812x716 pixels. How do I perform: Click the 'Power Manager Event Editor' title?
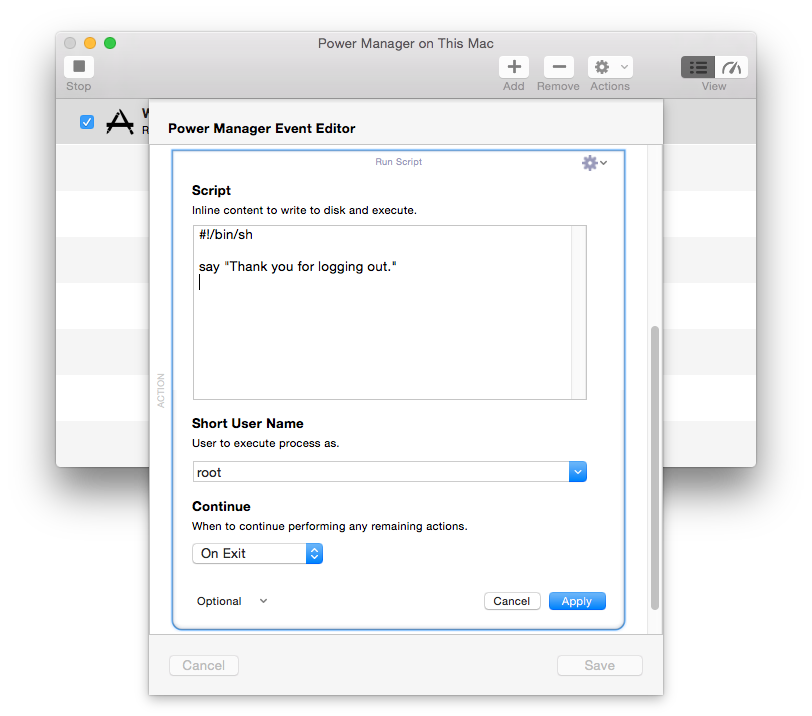point(262,128)
